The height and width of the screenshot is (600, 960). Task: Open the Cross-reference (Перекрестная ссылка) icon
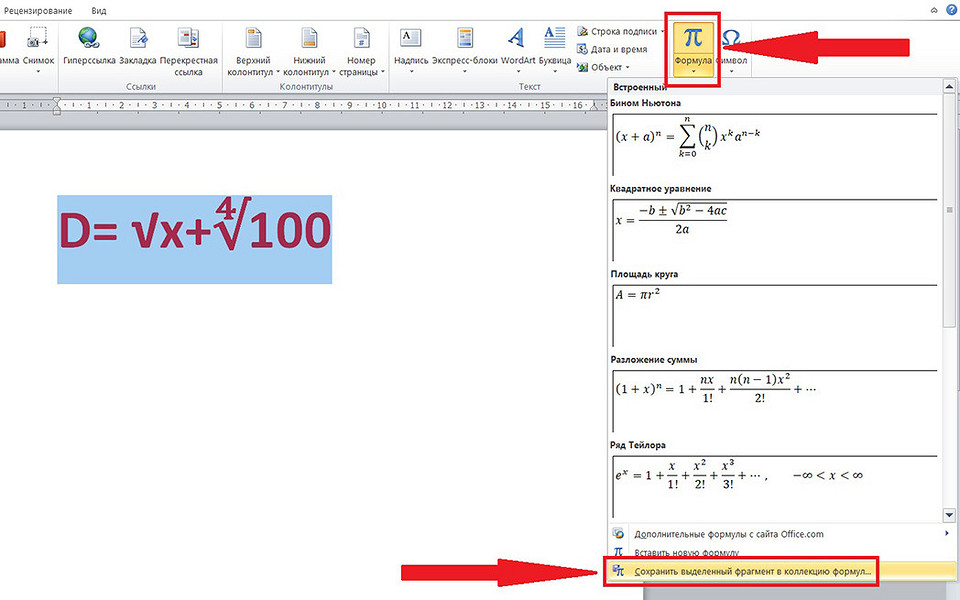(x=188, y=39)
